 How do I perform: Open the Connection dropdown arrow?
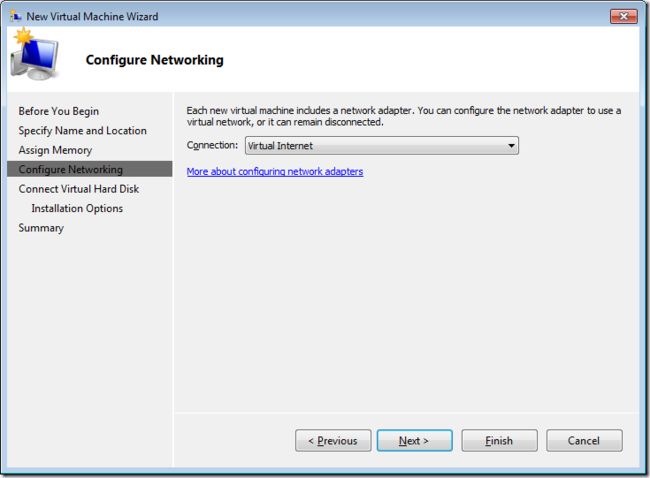pos(511,146)
